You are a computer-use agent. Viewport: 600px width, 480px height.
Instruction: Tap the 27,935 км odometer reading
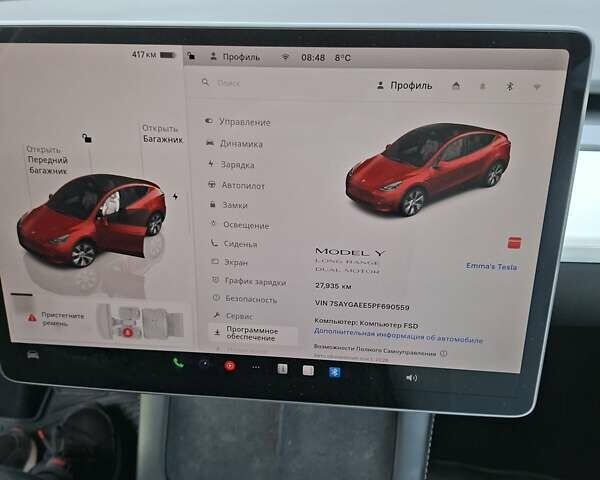[x=333, y=286]
